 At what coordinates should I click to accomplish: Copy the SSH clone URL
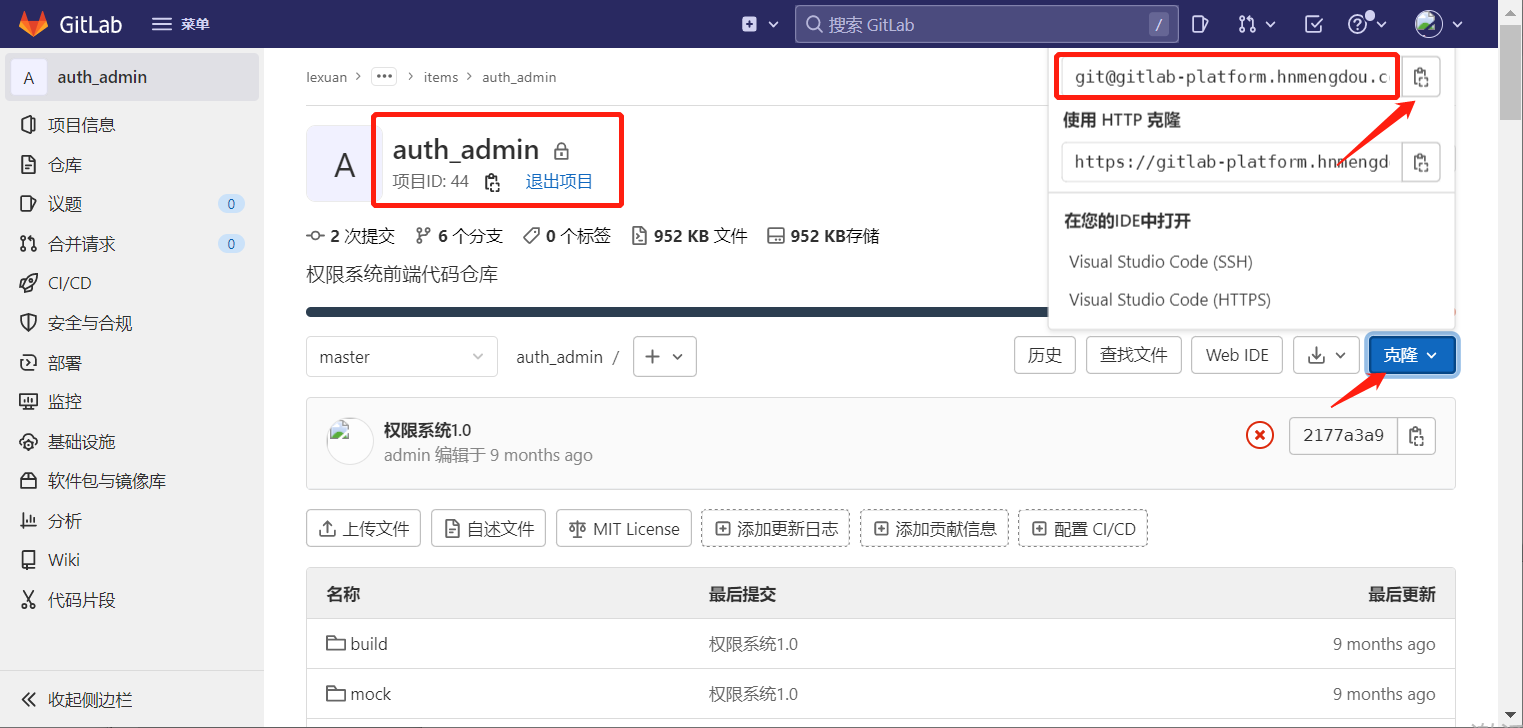point(1420,77)
